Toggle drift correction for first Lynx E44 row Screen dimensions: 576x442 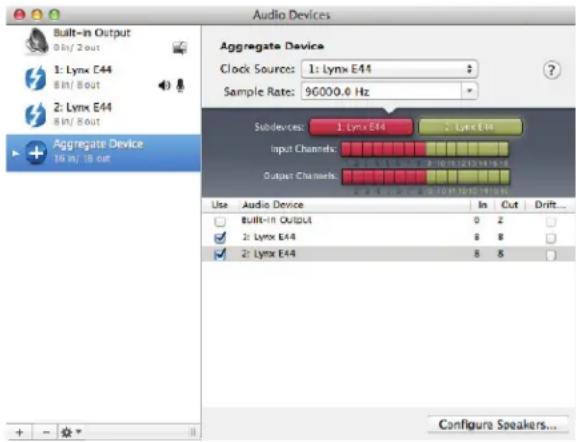coord(551,238)
